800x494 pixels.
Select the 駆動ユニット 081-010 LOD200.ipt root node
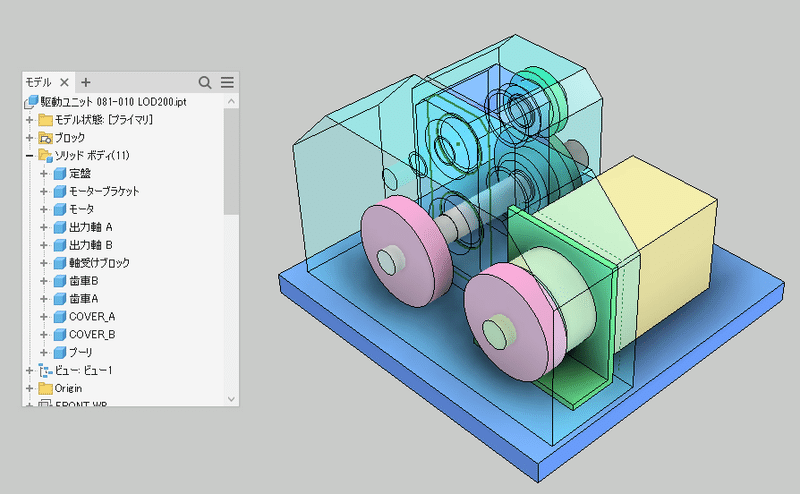click(x=113, y=102)
